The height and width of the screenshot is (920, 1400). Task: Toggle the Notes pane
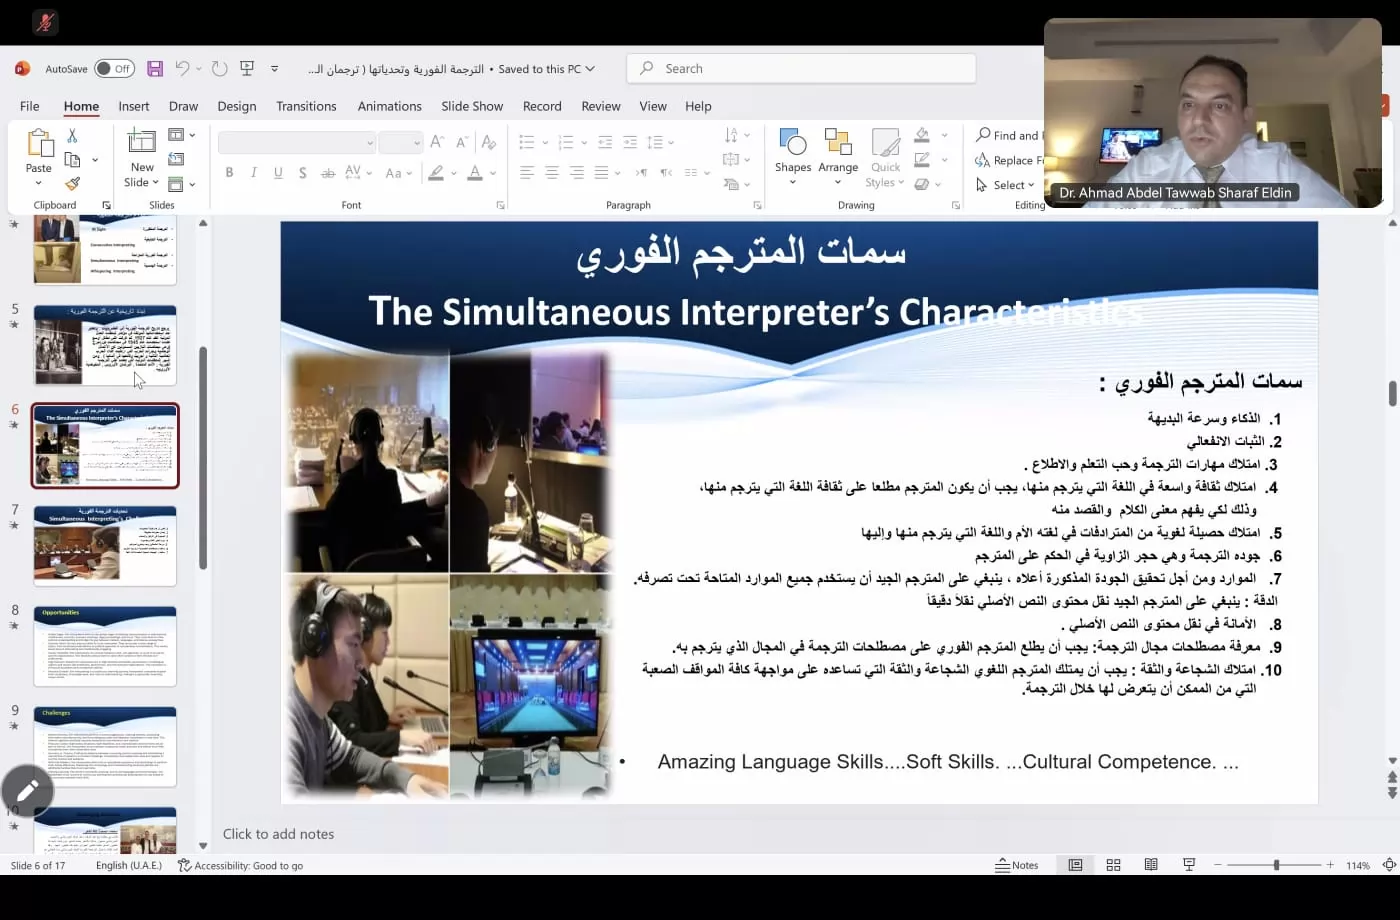point(1017,865)
